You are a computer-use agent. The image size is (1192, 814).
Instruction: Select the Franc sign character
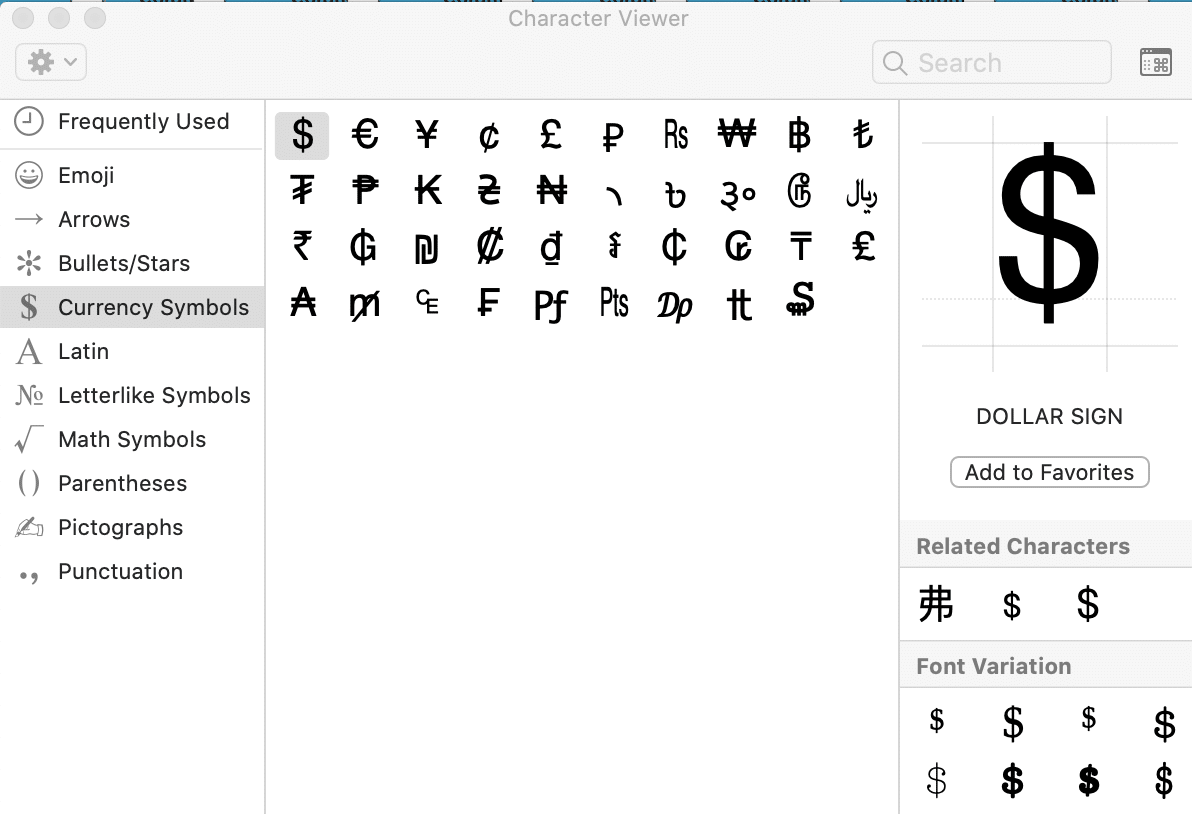click(488, 301)
